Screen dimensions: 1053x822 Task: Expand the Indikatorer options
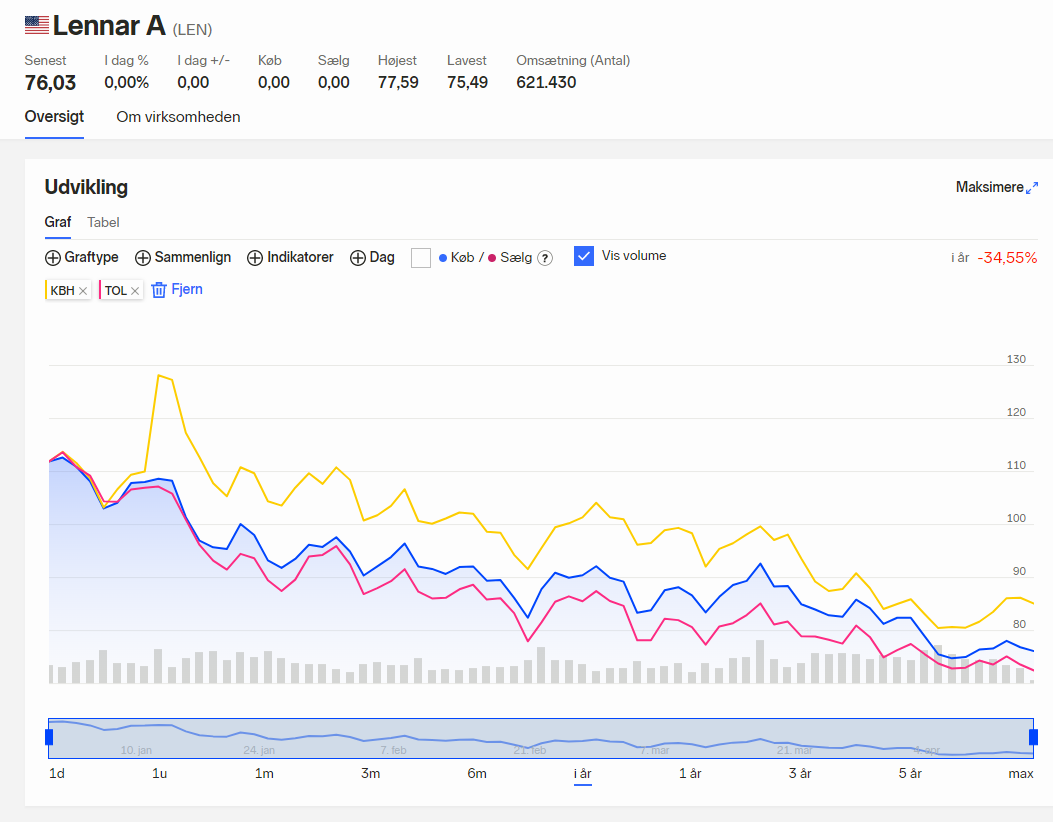290,257
